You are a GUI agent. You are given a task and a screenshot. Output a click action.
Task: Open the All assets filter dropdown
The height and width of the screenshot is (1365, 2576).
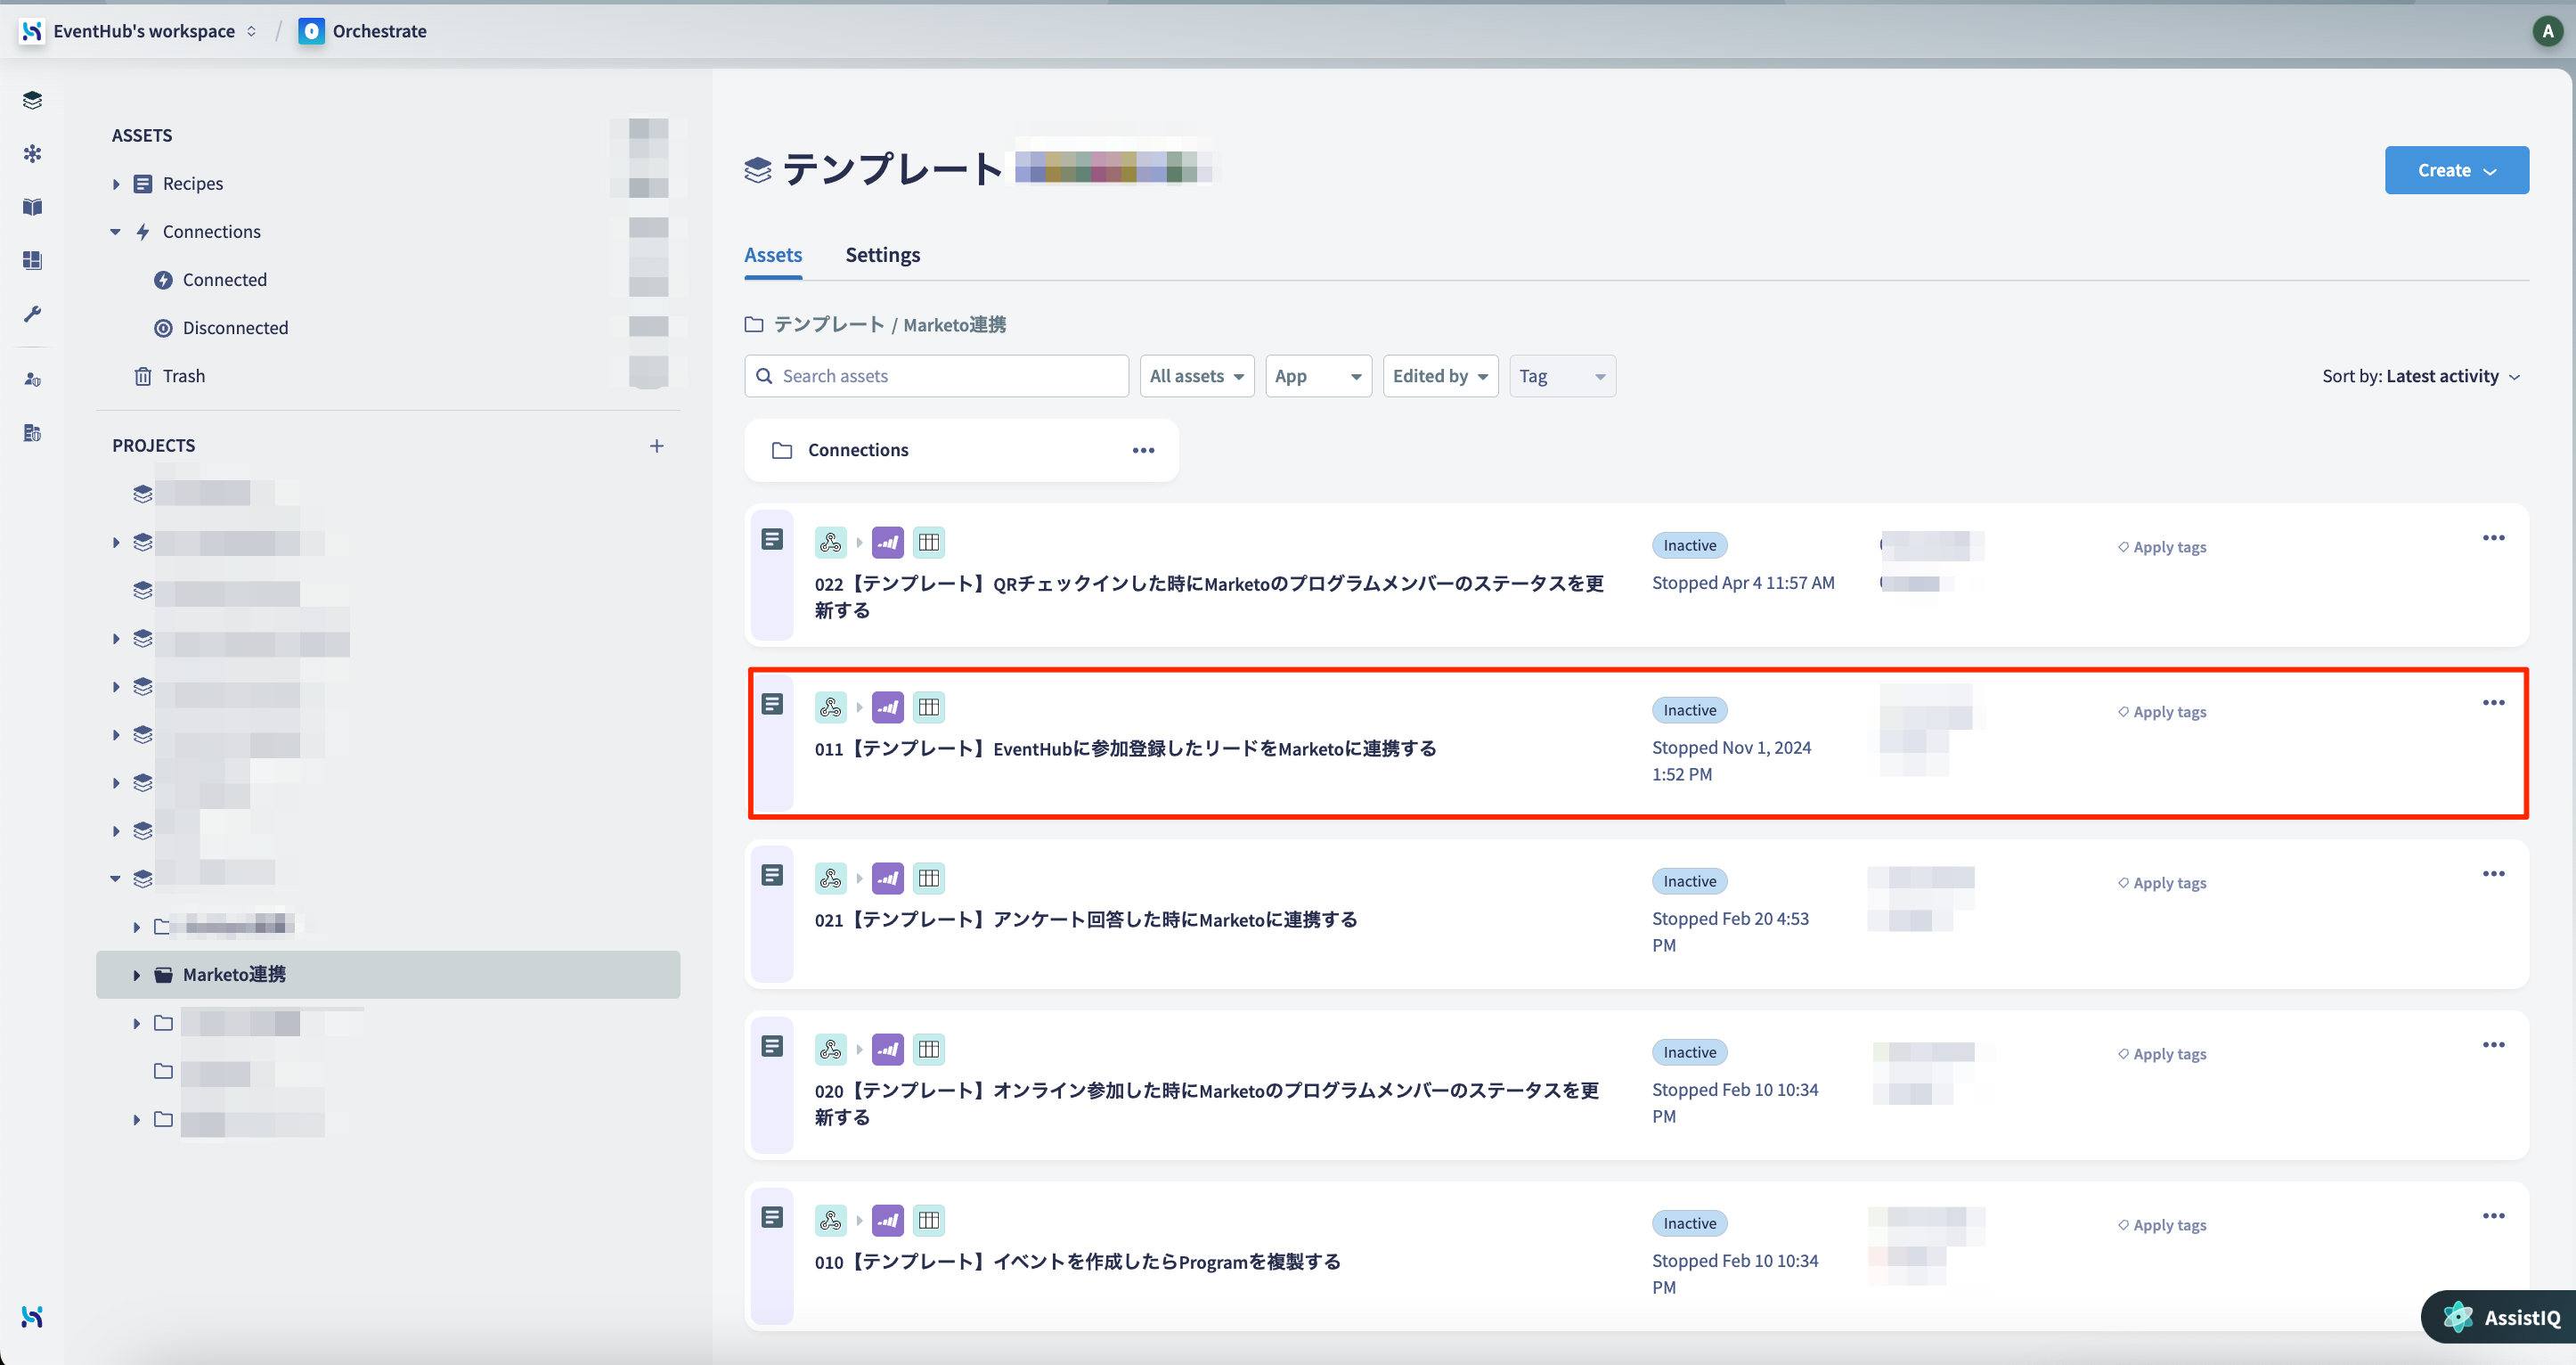tap(1196, 376)
